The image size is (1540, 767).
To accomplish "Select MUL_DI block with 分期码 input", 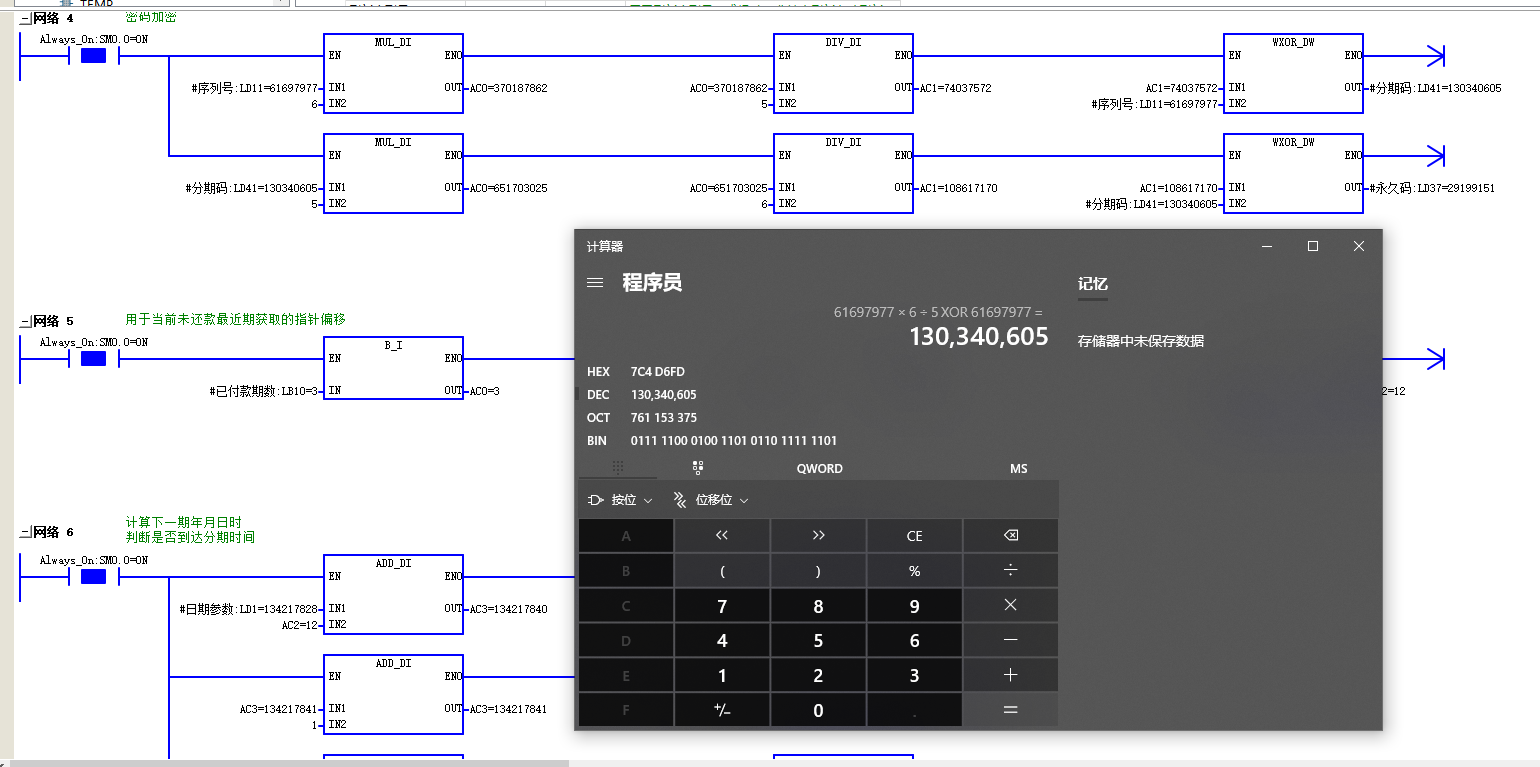I will tap(393, 173).
